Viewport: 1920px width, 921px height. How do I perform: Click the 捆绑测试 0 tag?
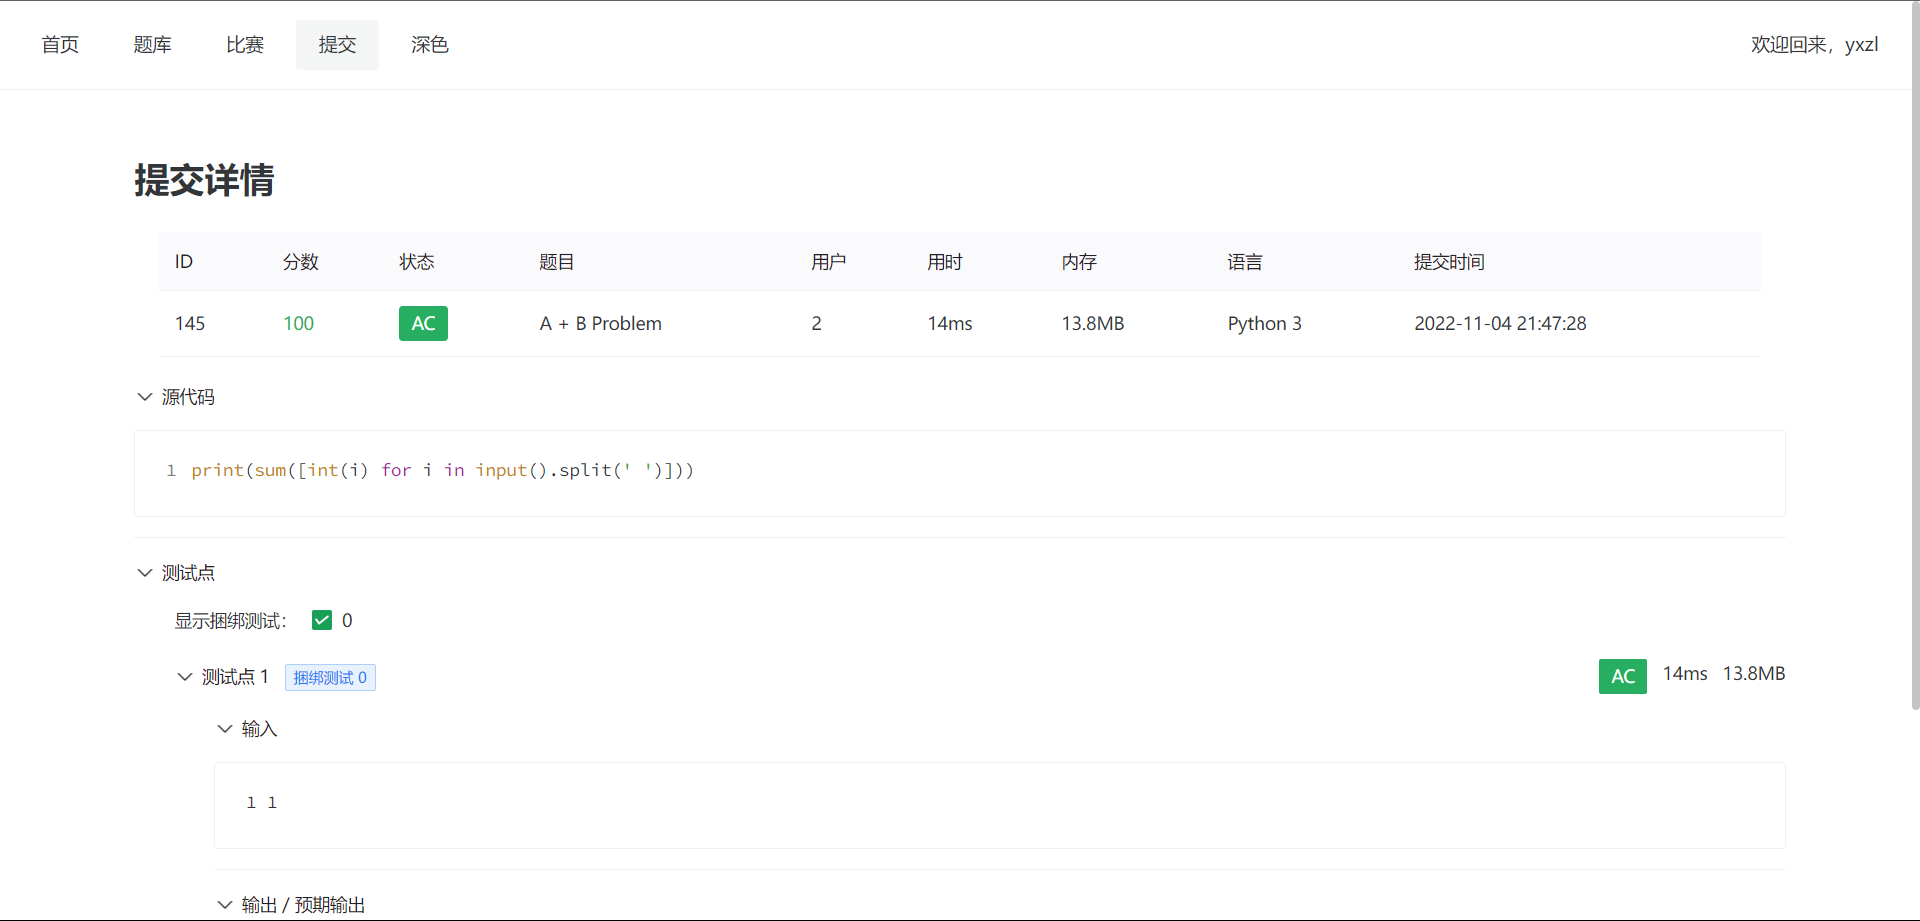(x=330, y=677)
